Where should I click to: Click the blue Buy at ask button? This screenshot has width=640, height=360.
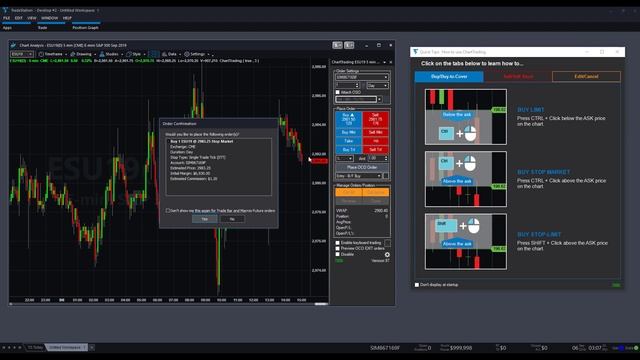(348, 120)
